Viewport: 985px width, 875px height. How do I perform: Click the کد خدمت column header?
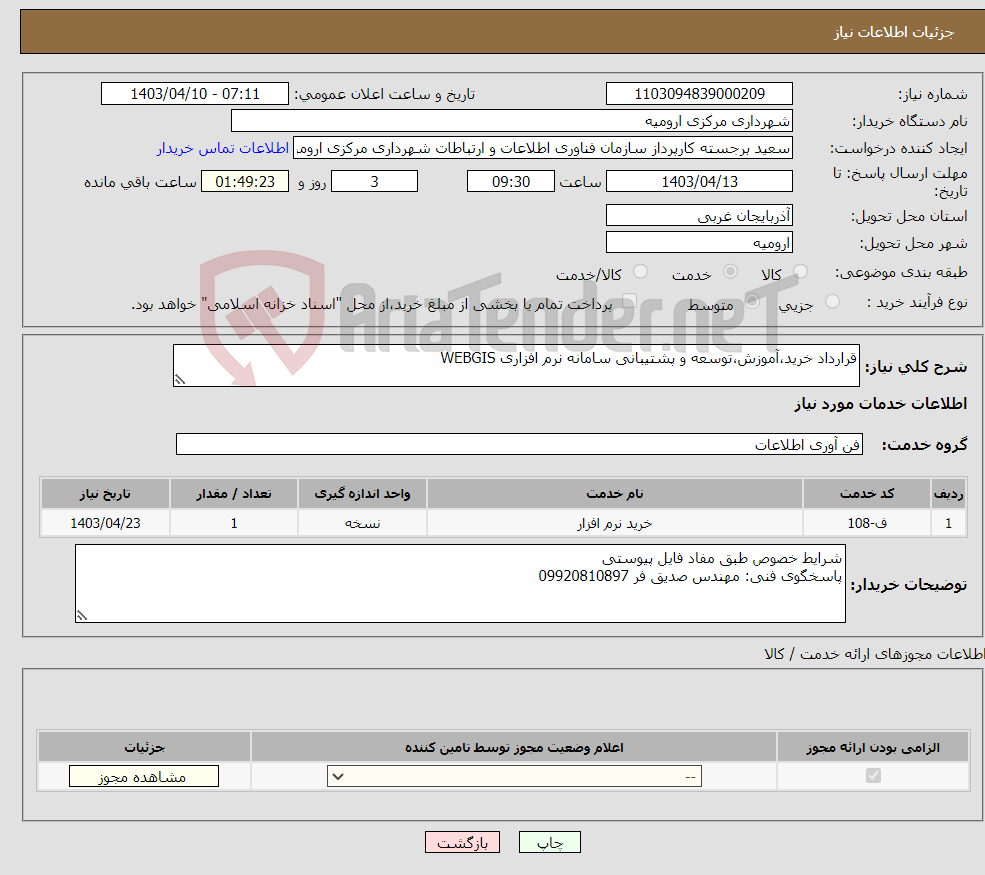pos(867,494)
